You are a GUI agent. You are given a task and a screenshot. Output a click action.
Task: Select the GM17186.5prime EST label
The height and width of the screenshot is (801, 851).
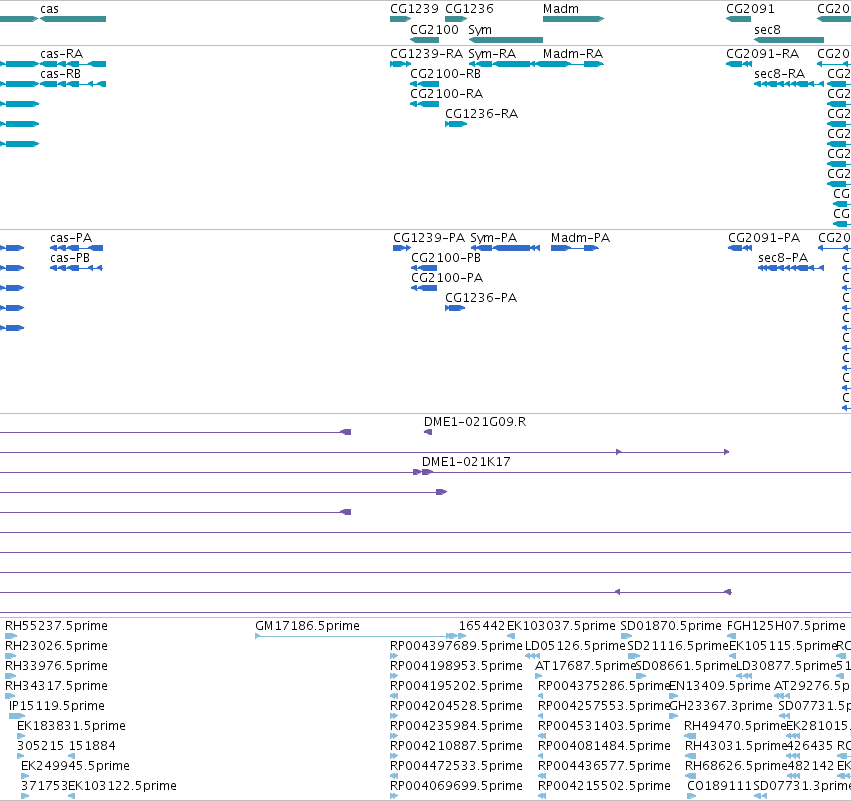click(x=307, y=626)
